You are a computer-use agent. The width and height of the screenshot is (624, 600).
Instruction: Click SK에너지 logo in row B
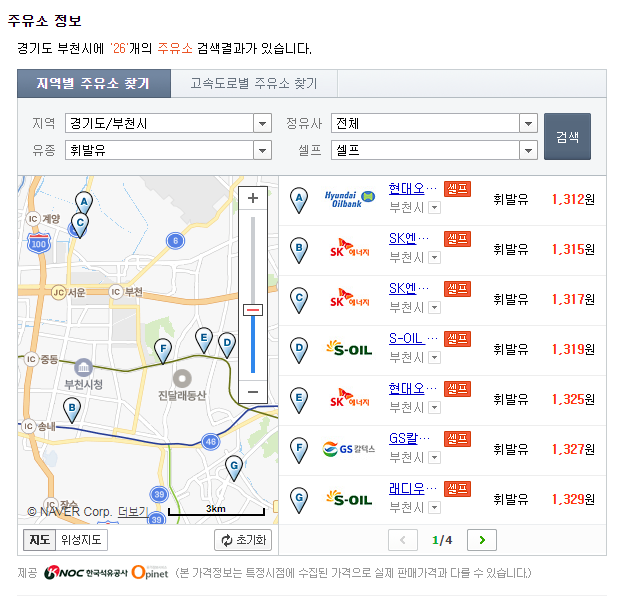tap(350, 248)
